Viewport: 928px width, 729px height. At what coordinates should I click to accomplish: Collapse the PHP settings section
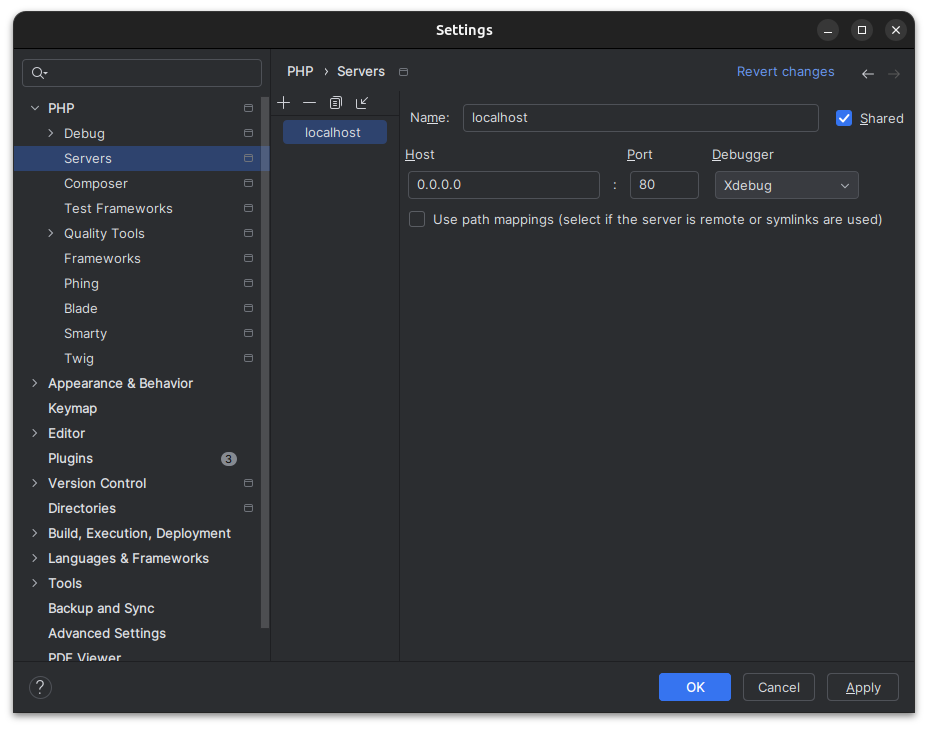pyautogui.click(x=35, y=108)
